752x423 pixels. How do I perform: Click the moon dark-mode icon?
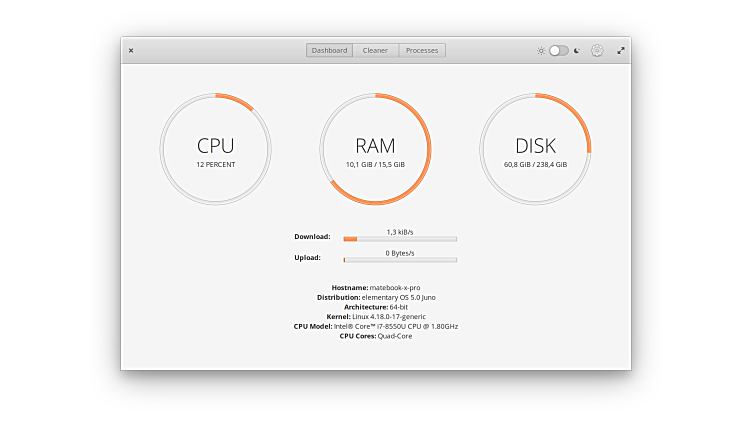(x=576, y=51)
